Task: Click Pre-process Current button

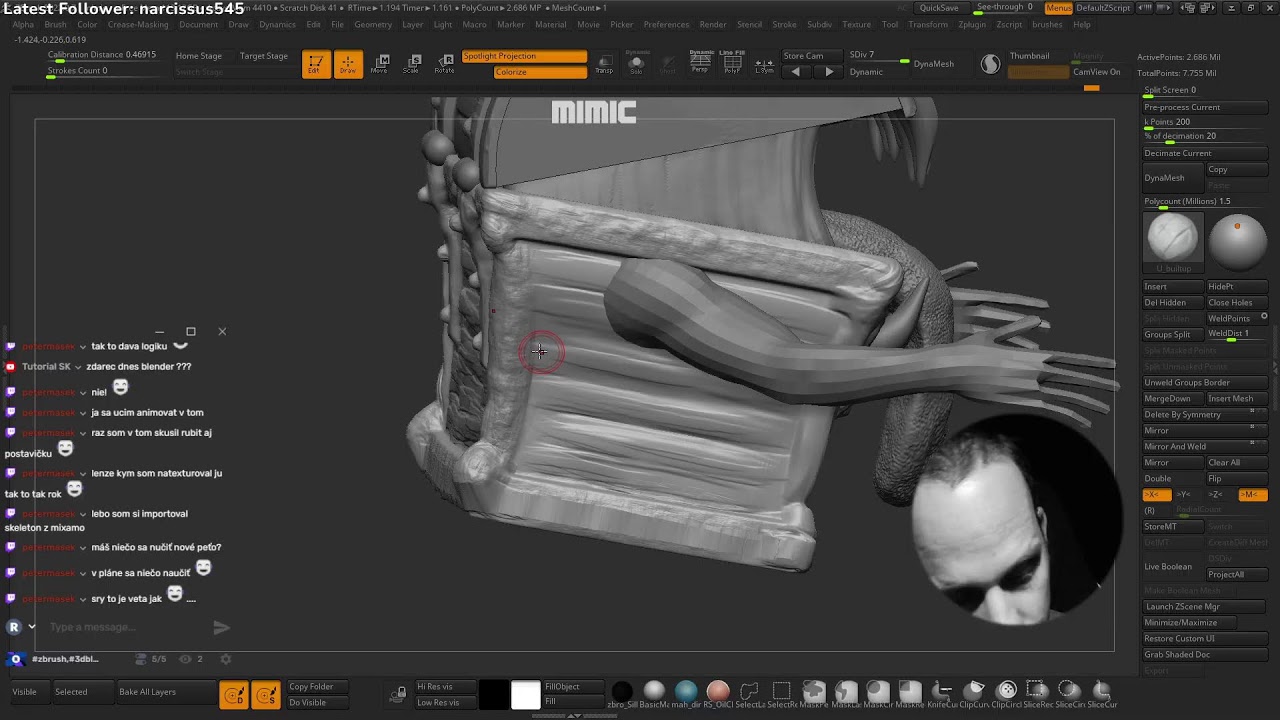Action: coord(1205,107)
